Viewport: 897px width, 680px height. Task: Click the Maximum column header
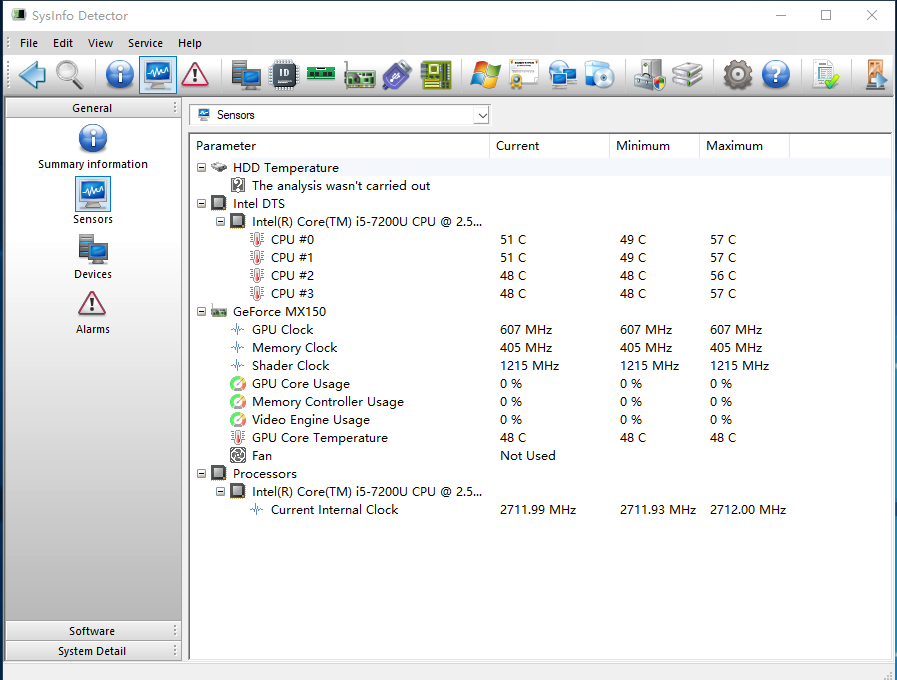click(x=744, y=146)
